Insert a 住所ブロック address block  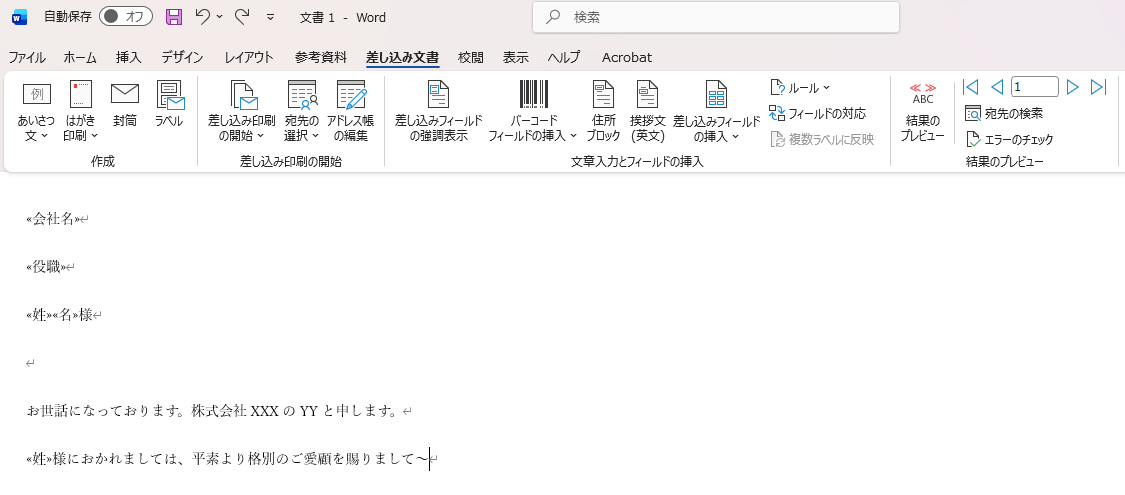click(x=603, y=111)
